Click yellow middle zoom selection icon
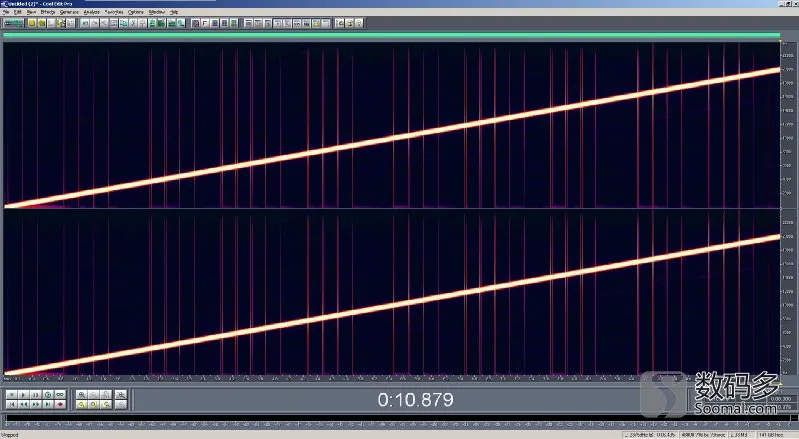This screenshot has height=439, width=799. (94, 404)
